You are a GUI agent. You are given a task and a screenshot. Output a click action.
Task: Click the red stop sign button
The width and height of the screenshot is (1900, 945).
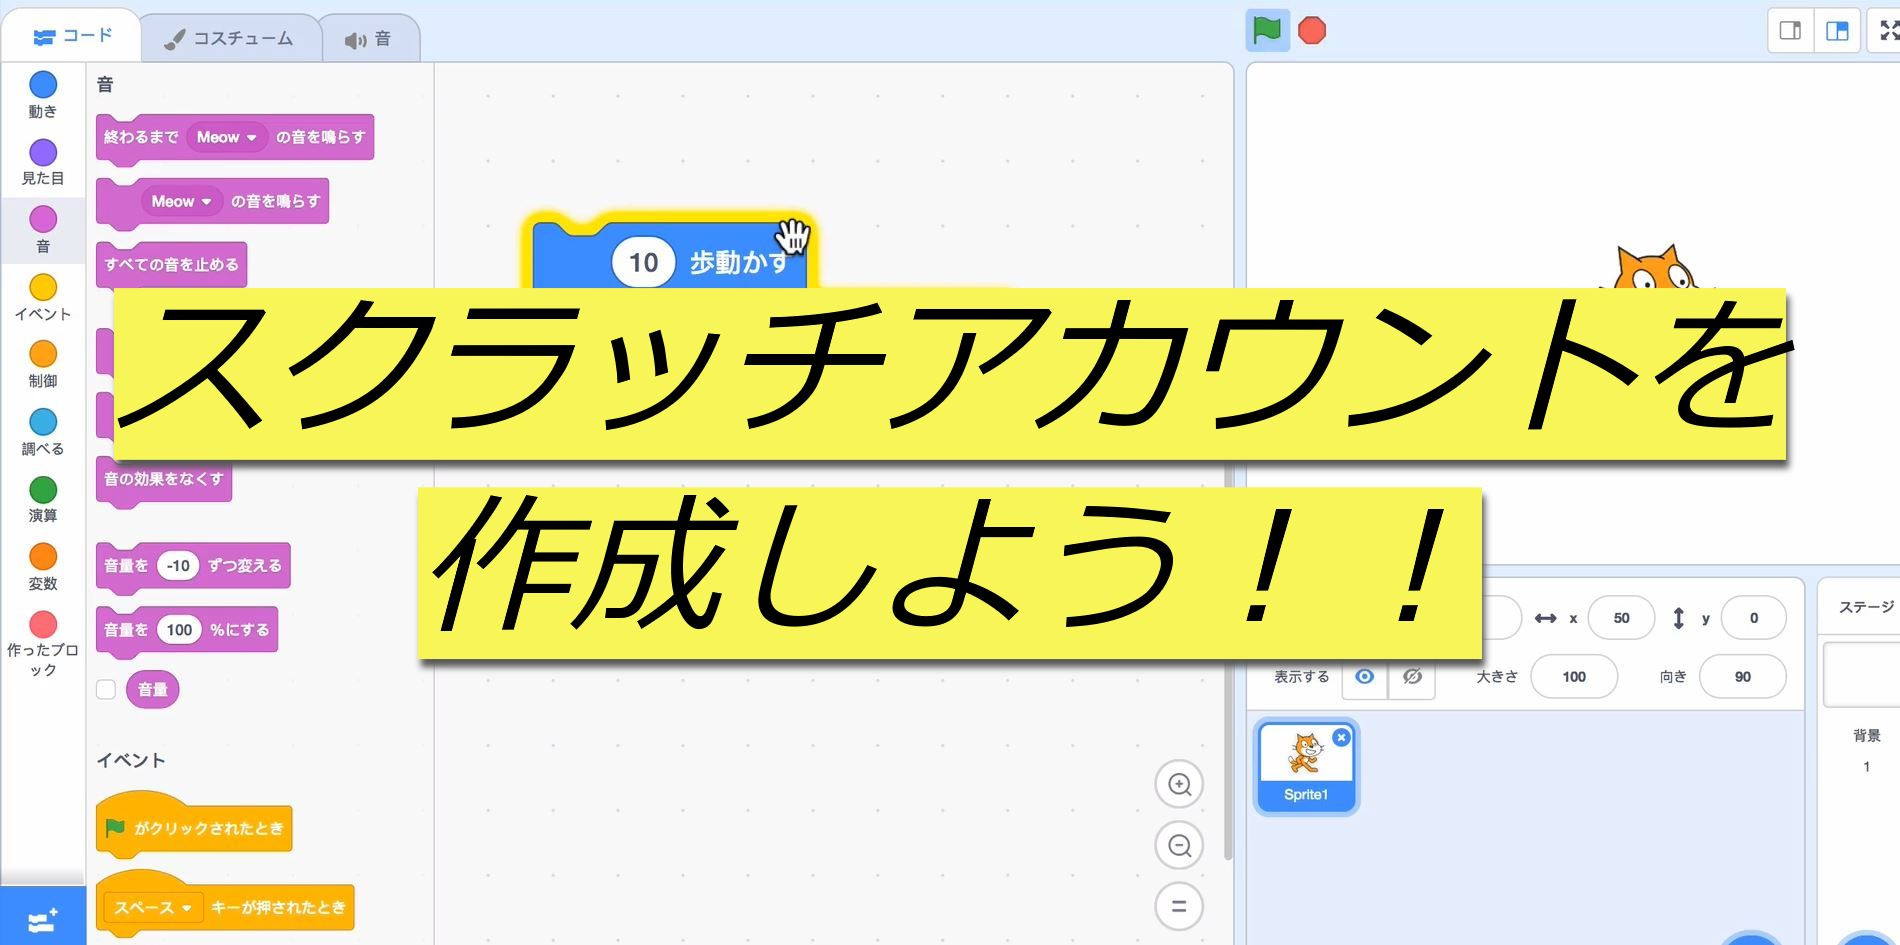click(1312, 31)
